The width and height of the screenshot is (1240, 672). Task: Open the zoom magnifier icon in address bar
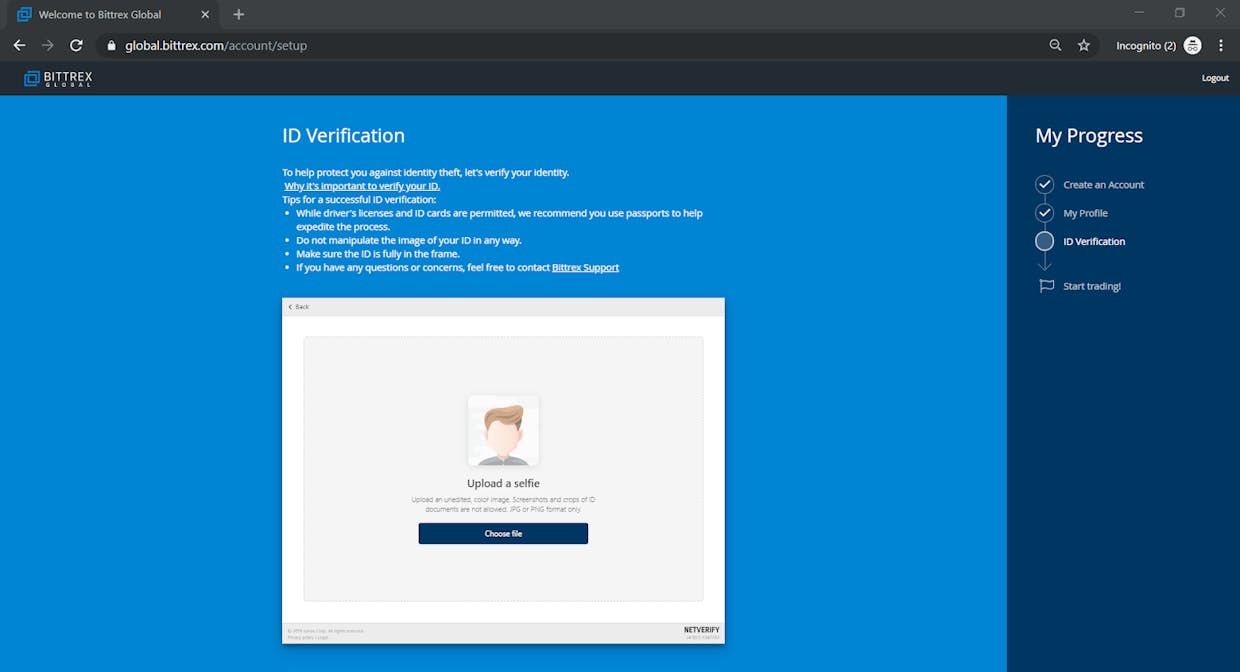pos(1055,45)
